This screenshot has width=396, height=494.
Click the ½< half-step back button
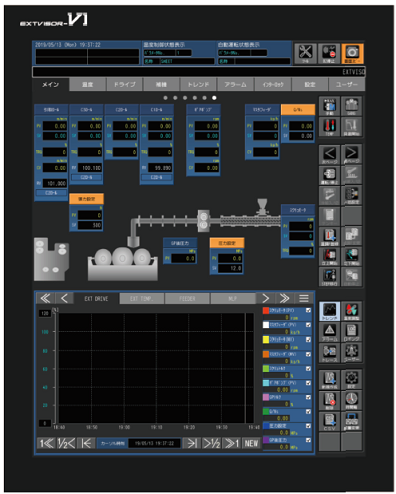click(x=66, y=443)
